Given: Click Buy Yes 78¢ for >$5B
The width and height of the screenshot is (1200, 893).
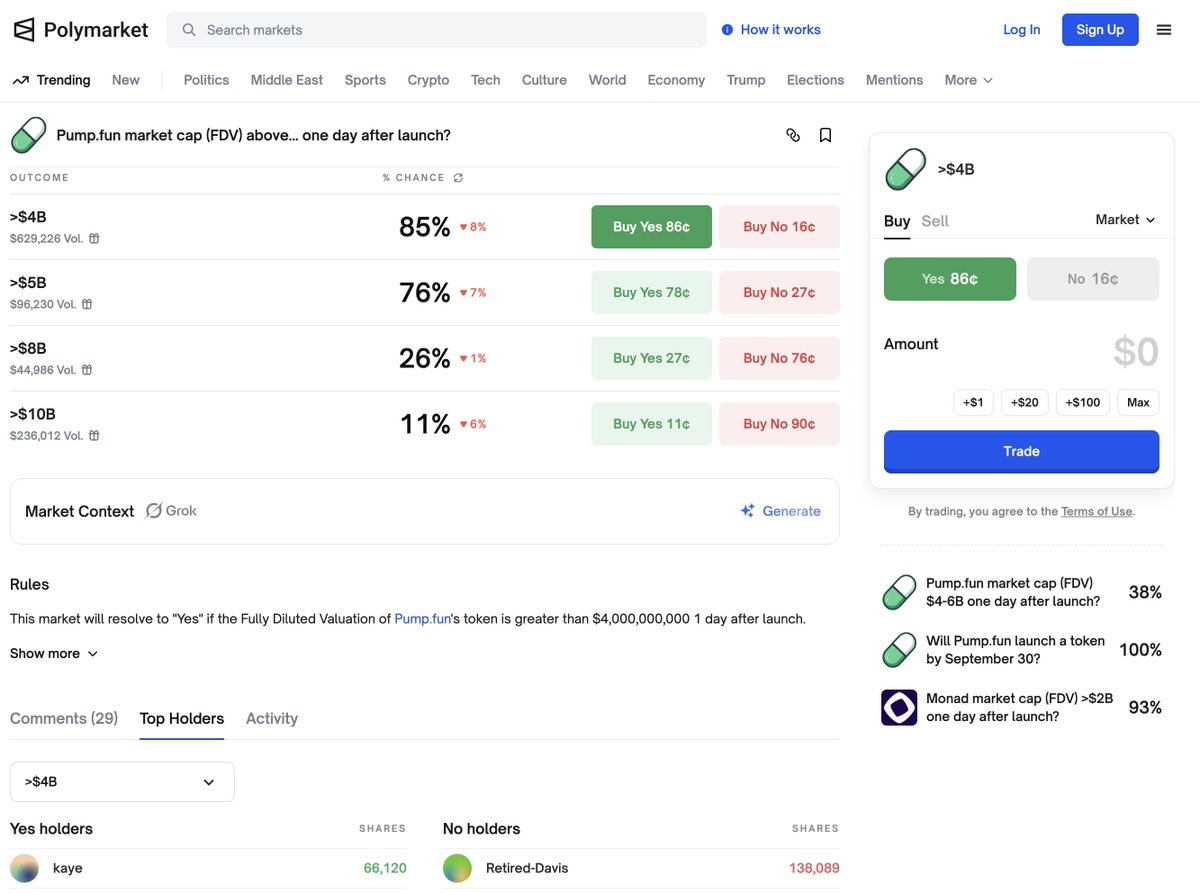Looking at the screenshot, I should (x=652, y=293).
